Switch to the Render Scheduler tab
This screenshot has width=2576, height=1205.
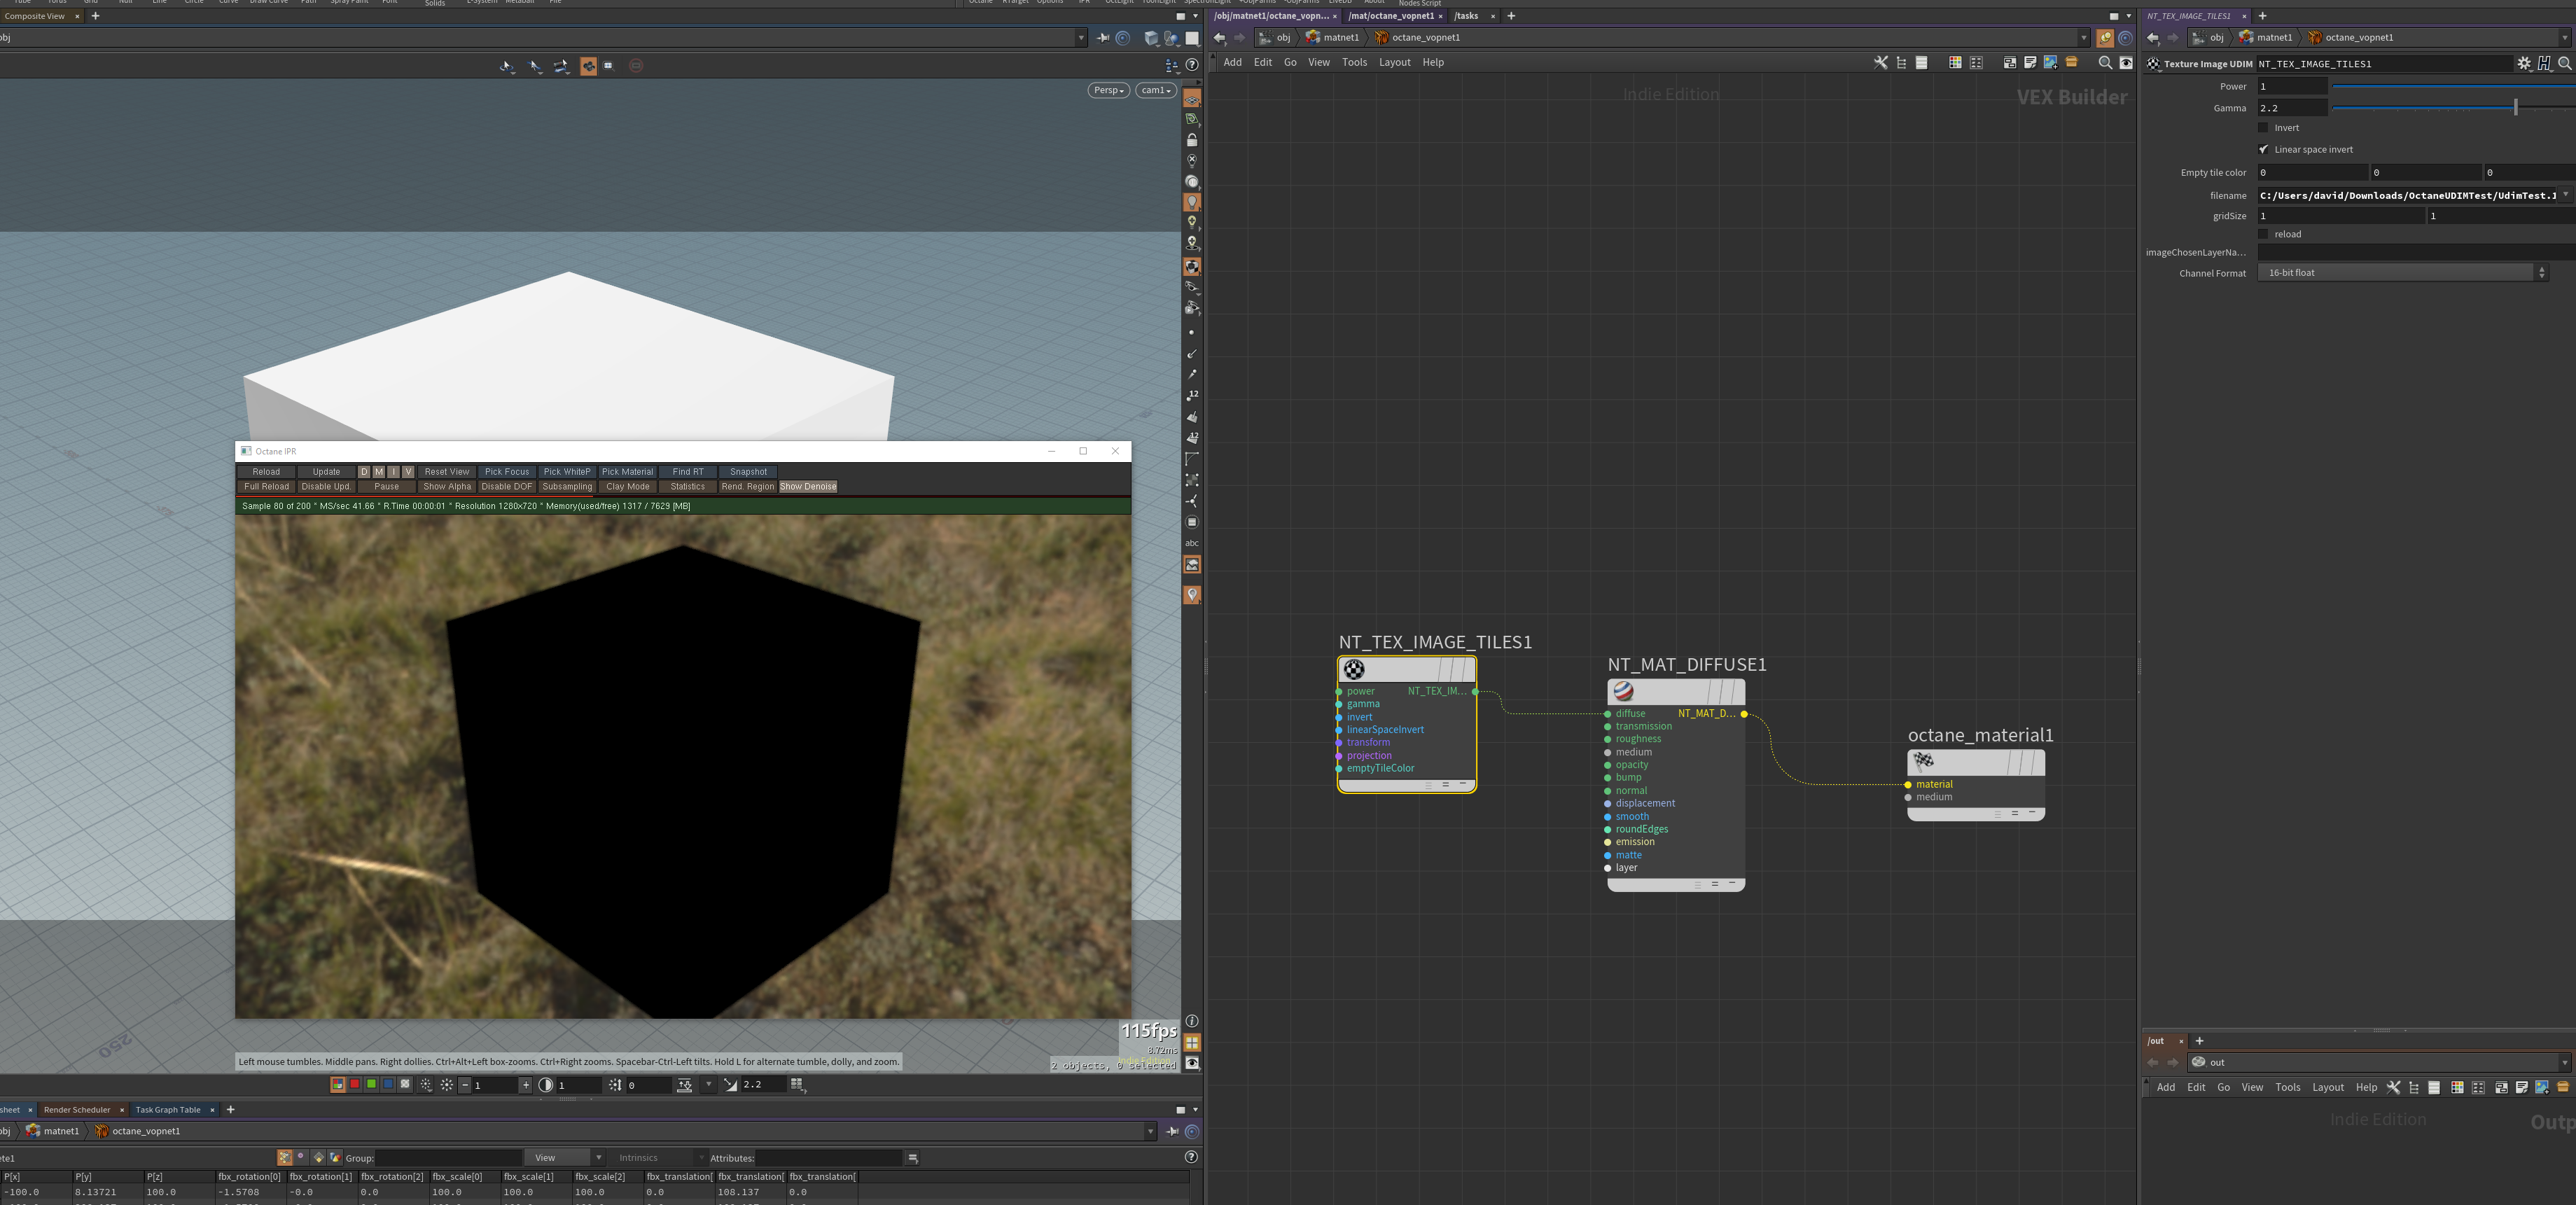coord(77,1110)
